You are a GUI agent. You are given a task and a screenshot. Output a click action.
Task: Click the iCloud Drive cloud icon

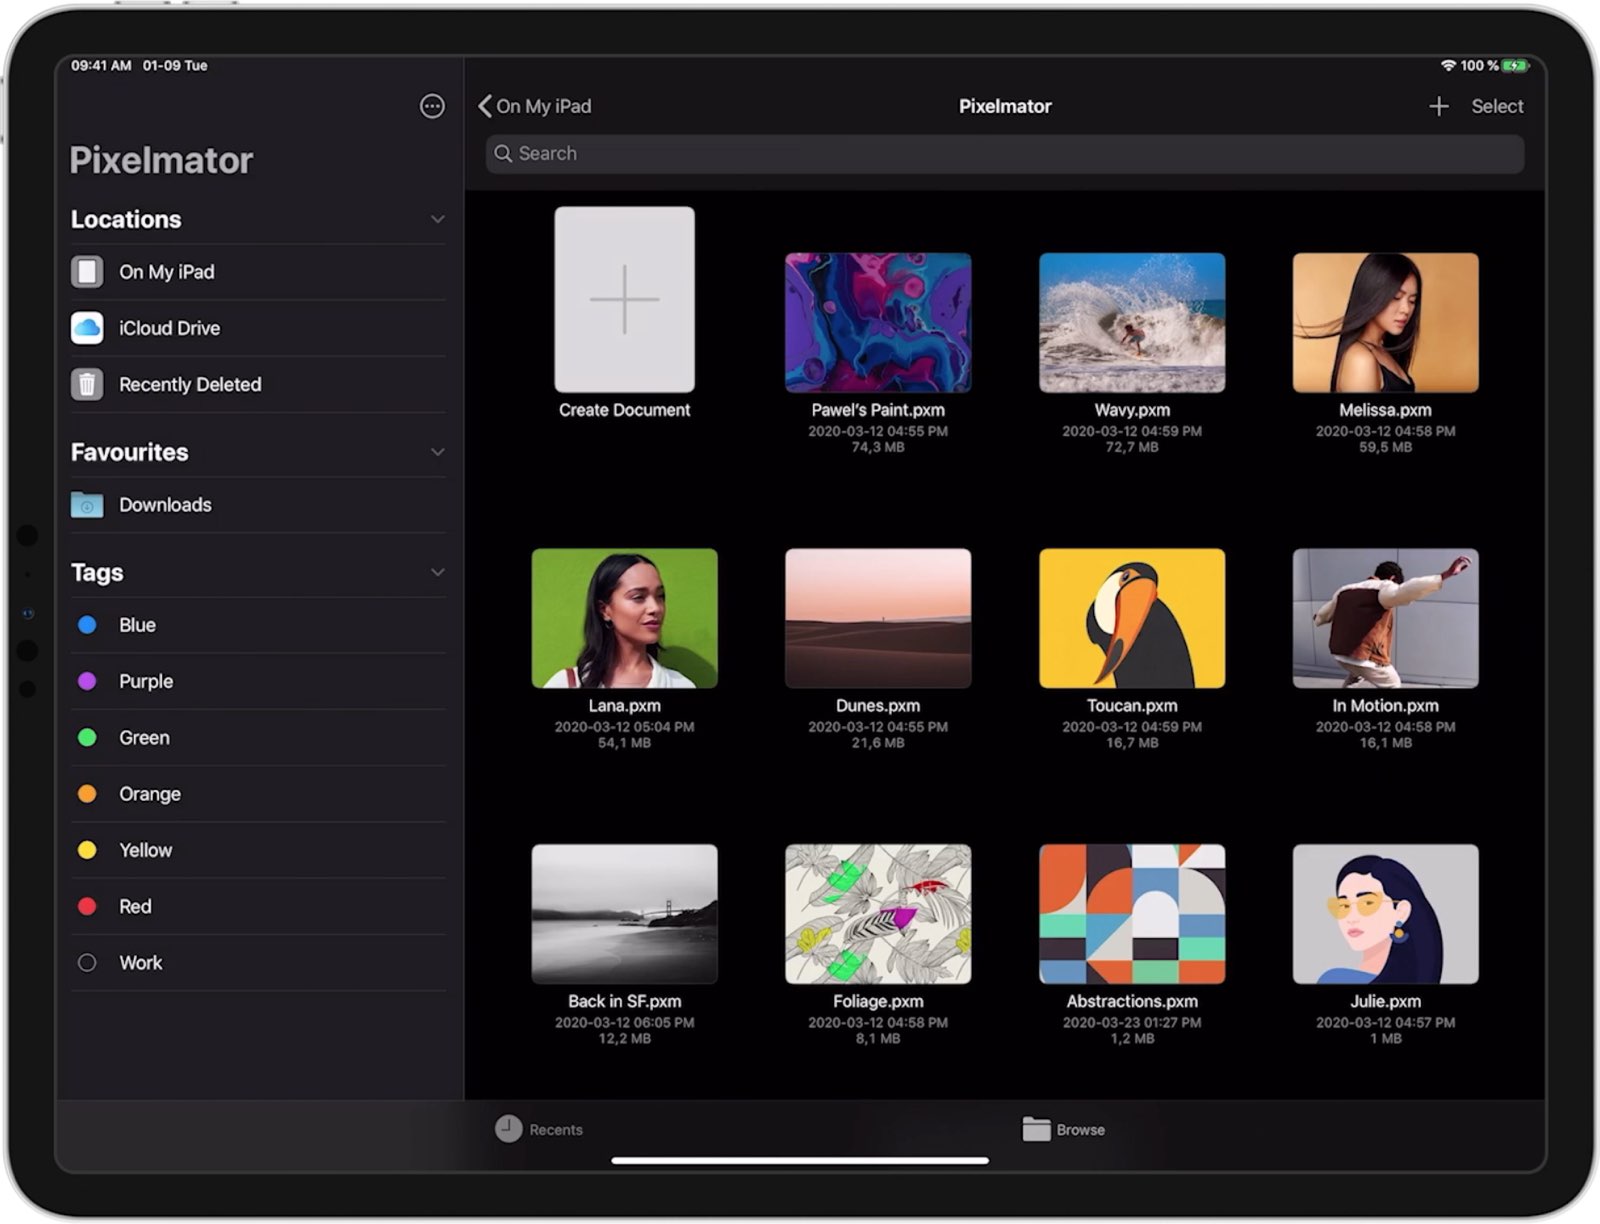pyautogui.click(x=87, y=328)
